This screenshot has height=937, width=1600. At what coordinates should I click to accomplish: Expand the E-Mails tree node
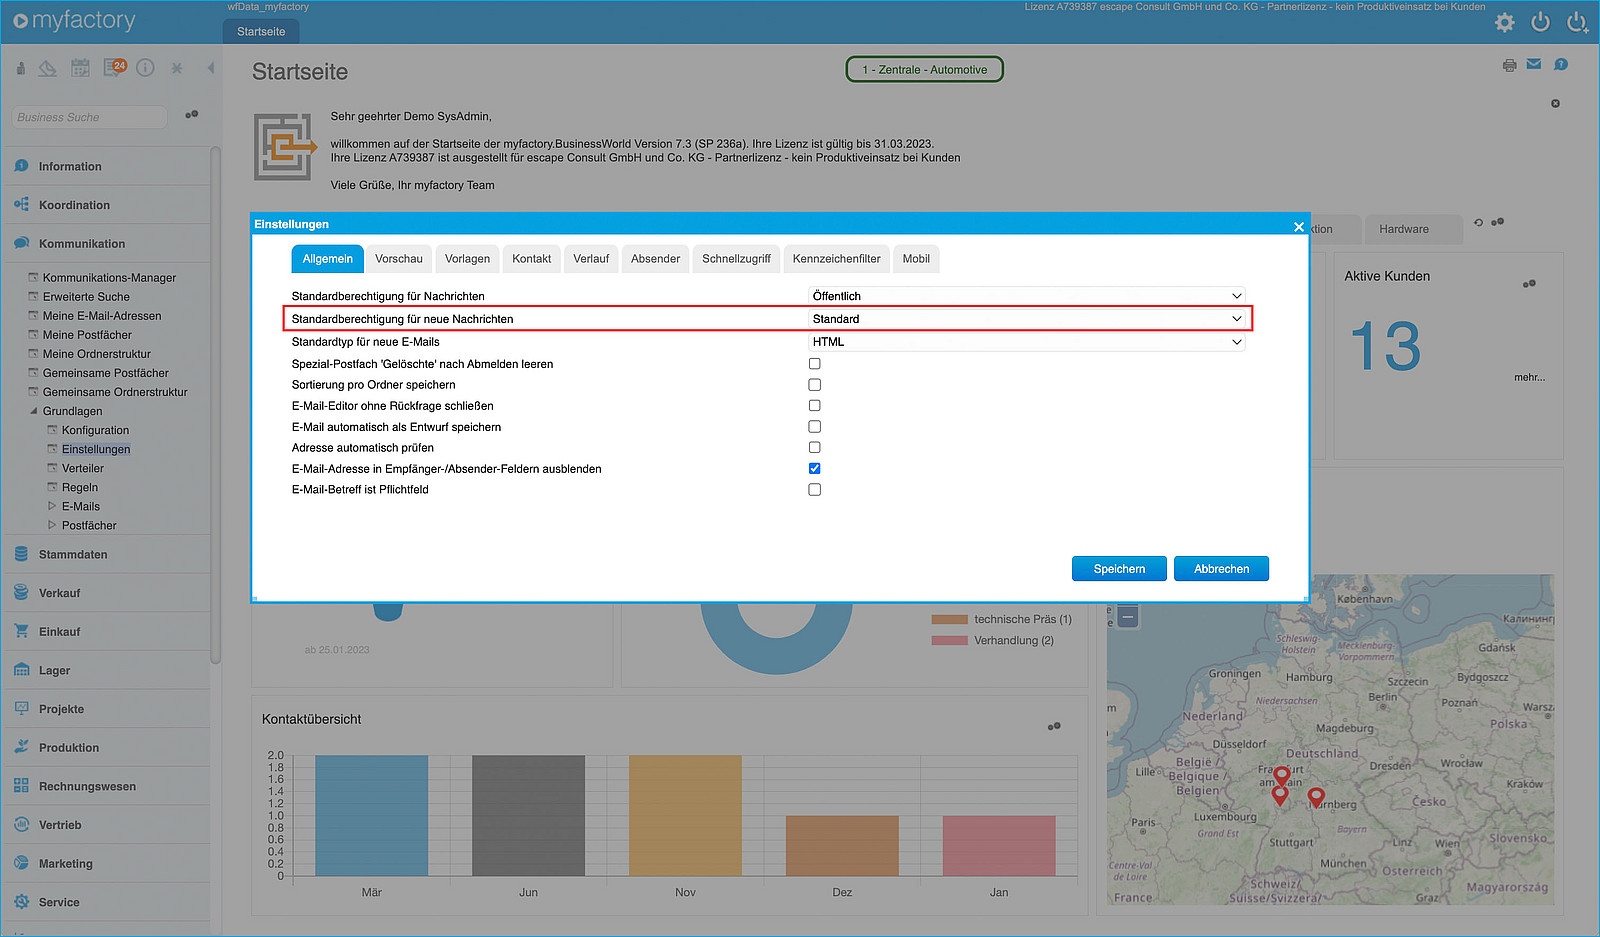52,506
